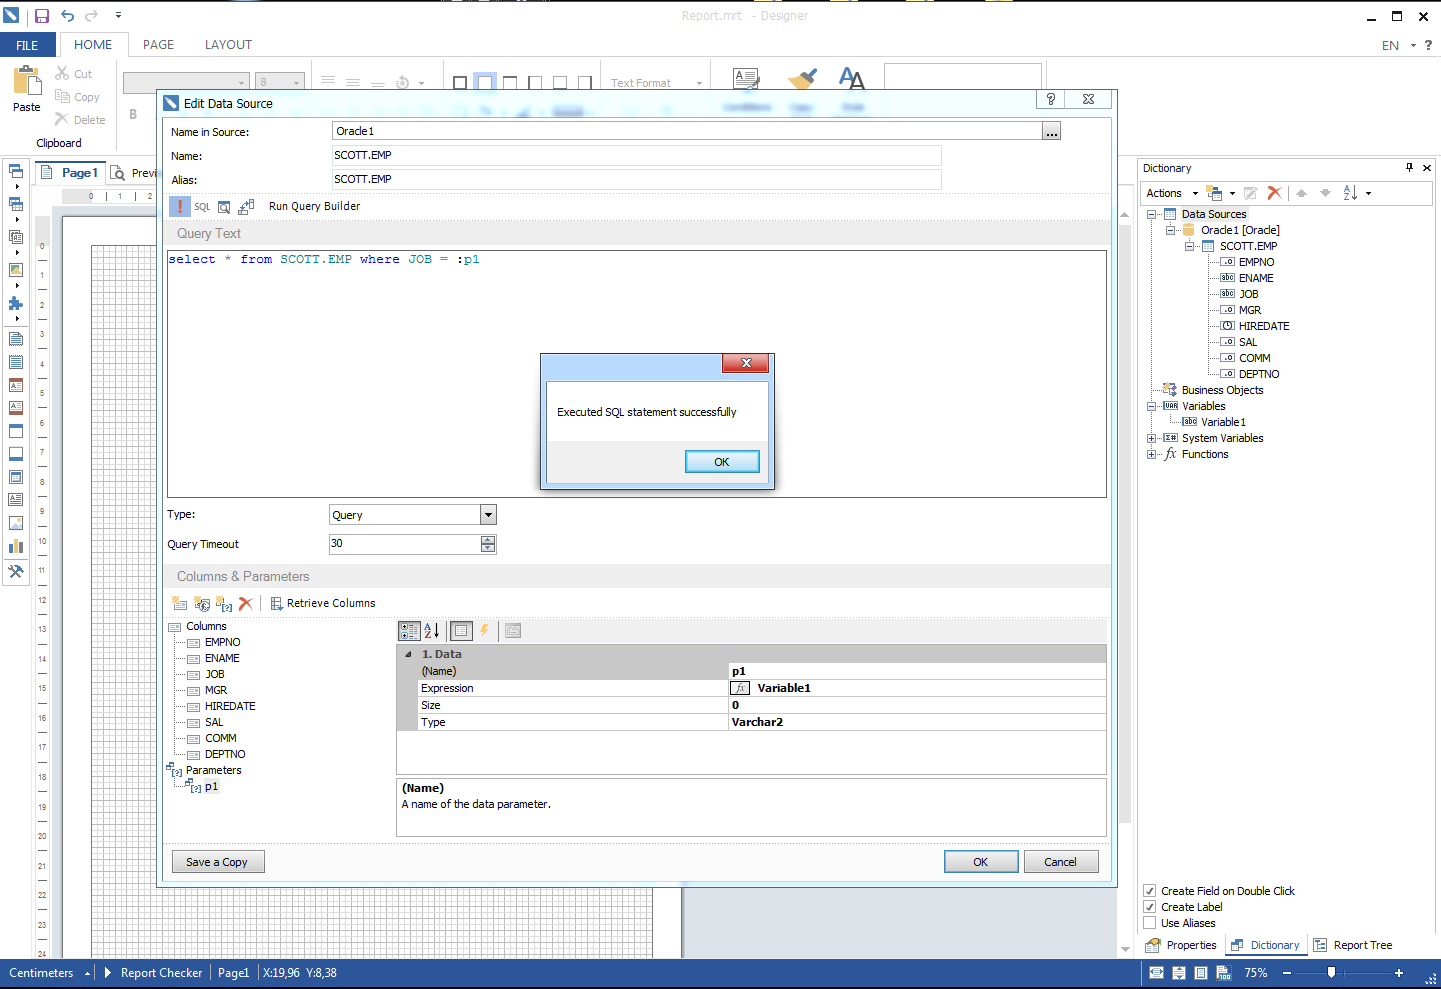Switch to Properties tab
1441x989 pixels.
point(1181,945)
